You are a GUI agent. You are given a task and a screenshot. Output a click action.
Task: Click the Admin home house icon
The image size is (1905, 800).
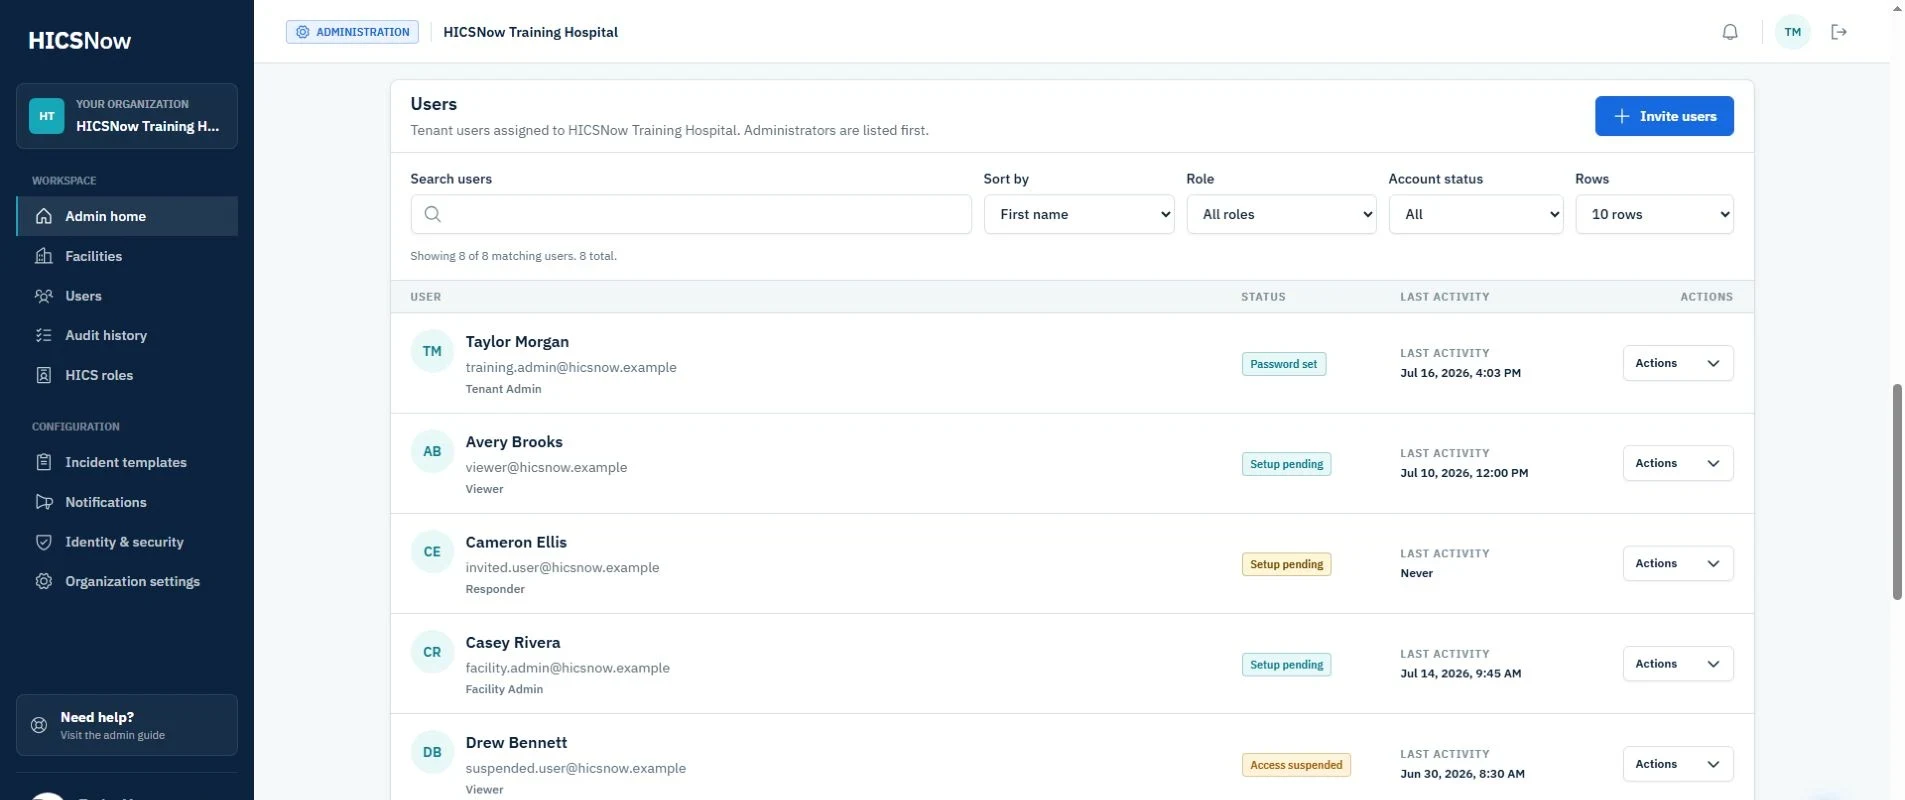44,216
